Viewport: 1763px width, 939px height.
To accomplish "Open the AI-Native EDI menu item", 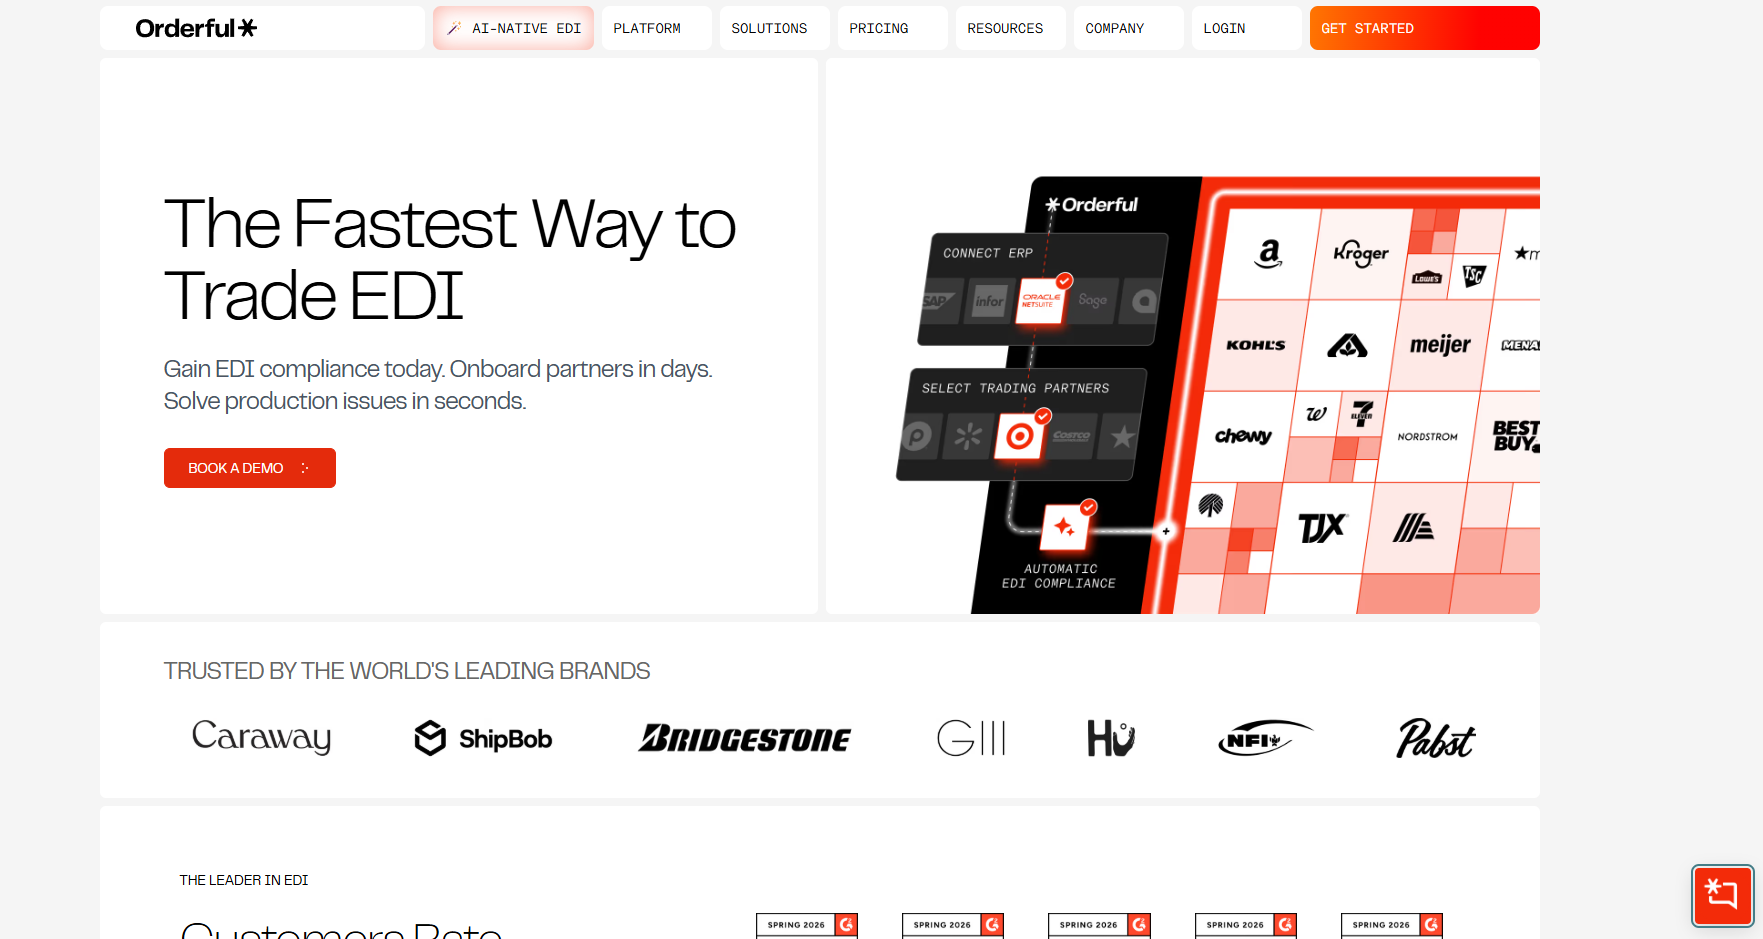I will 513,28.
